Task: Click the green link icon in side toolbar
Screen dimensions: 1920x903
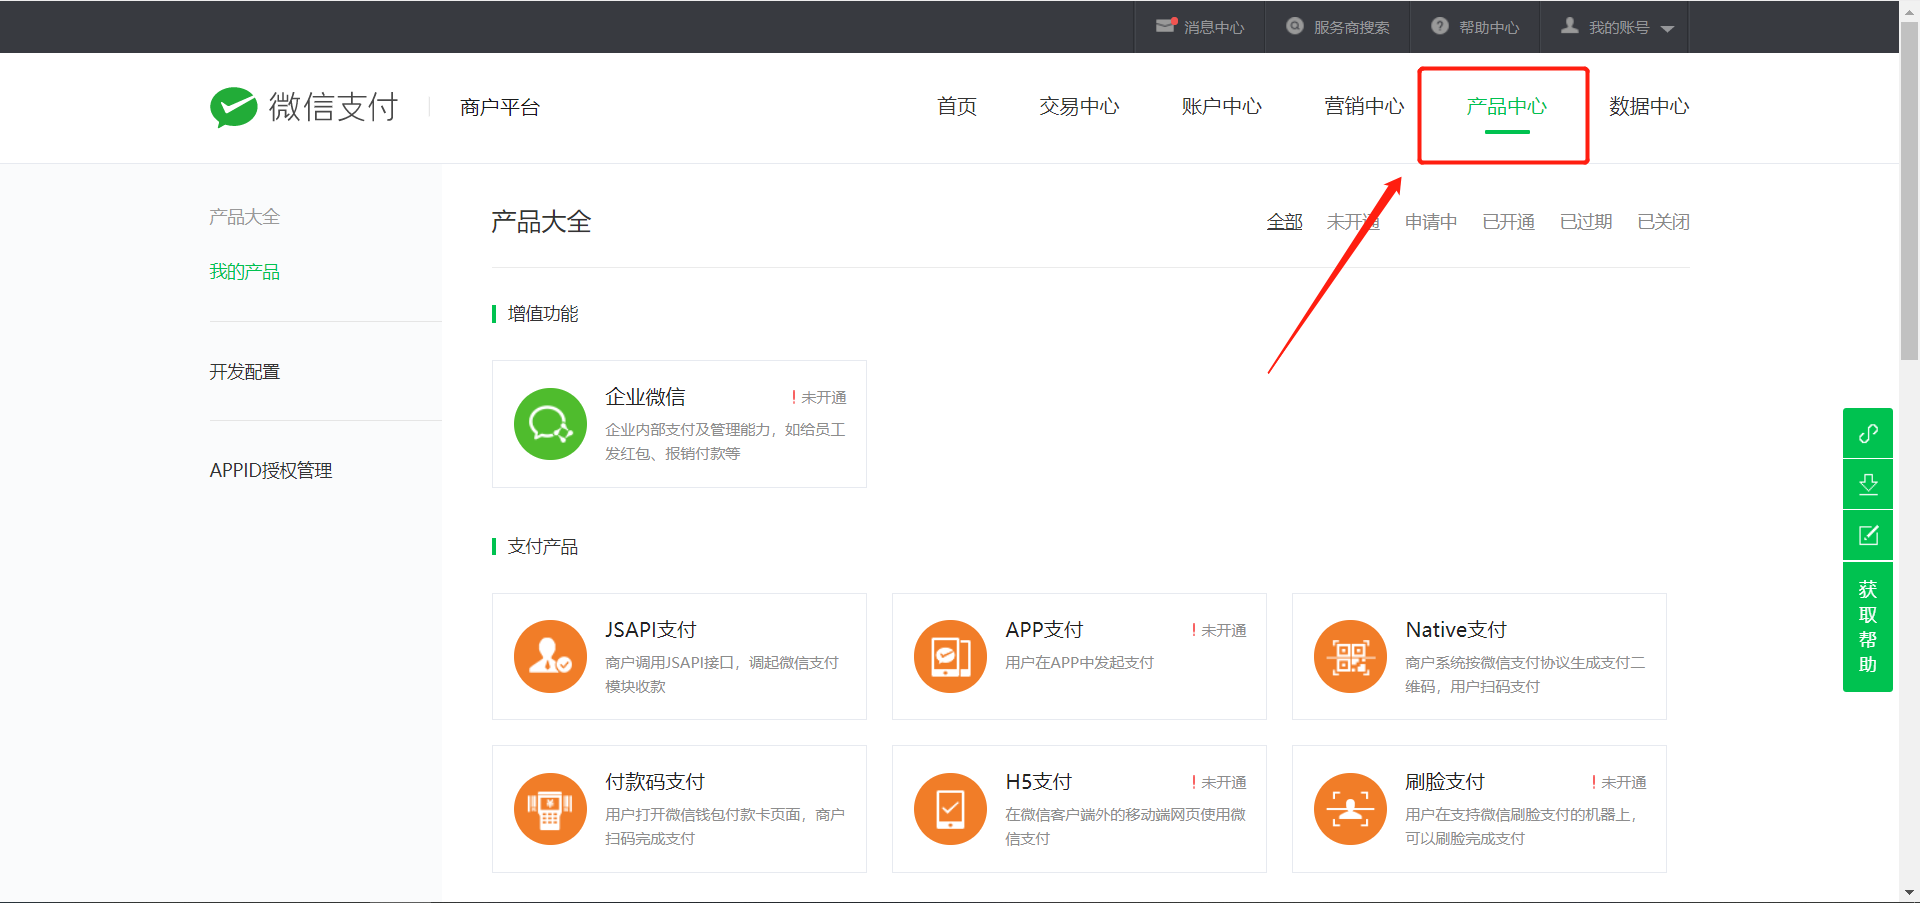Action: pos(1868,433)
